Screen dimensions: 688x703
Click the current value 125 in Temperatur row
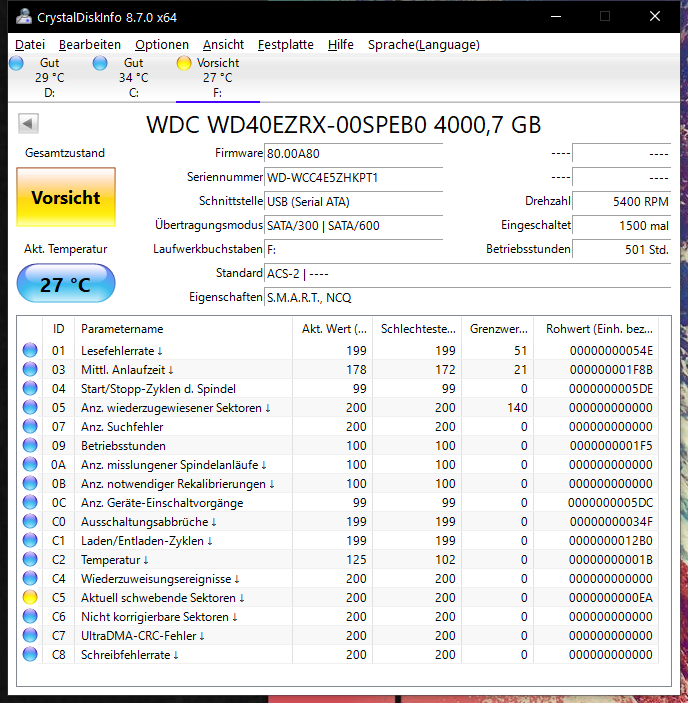[x=356, y=560]
